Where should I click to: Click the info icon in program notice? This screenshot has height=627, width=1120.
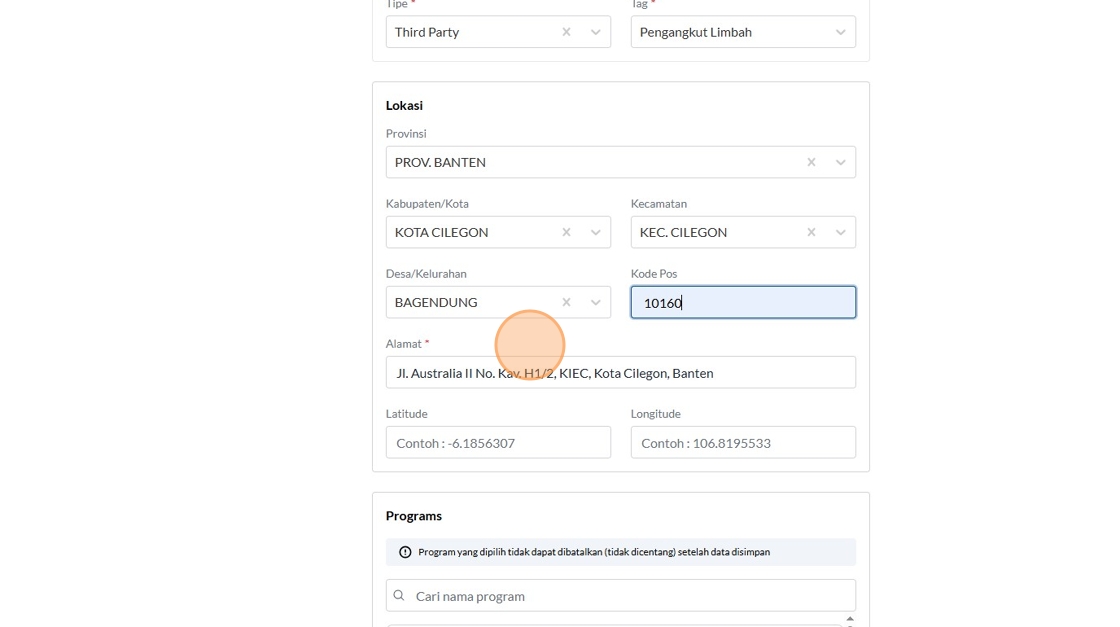click(405, 552)
